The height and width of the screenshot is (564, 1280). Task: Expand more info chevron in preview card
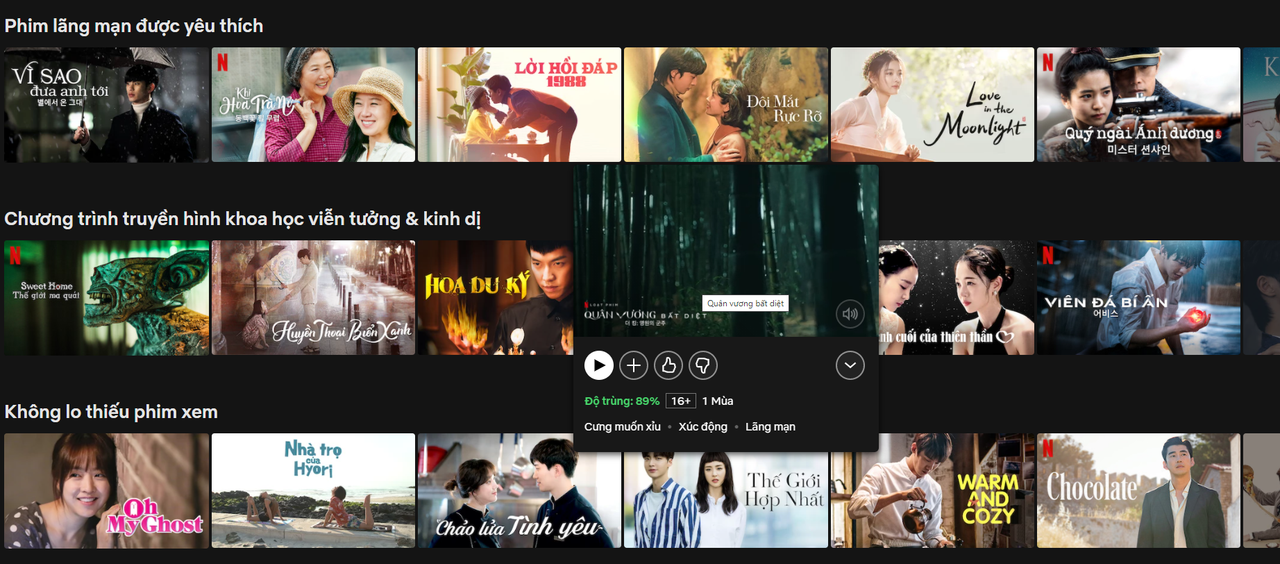(850, 365)
